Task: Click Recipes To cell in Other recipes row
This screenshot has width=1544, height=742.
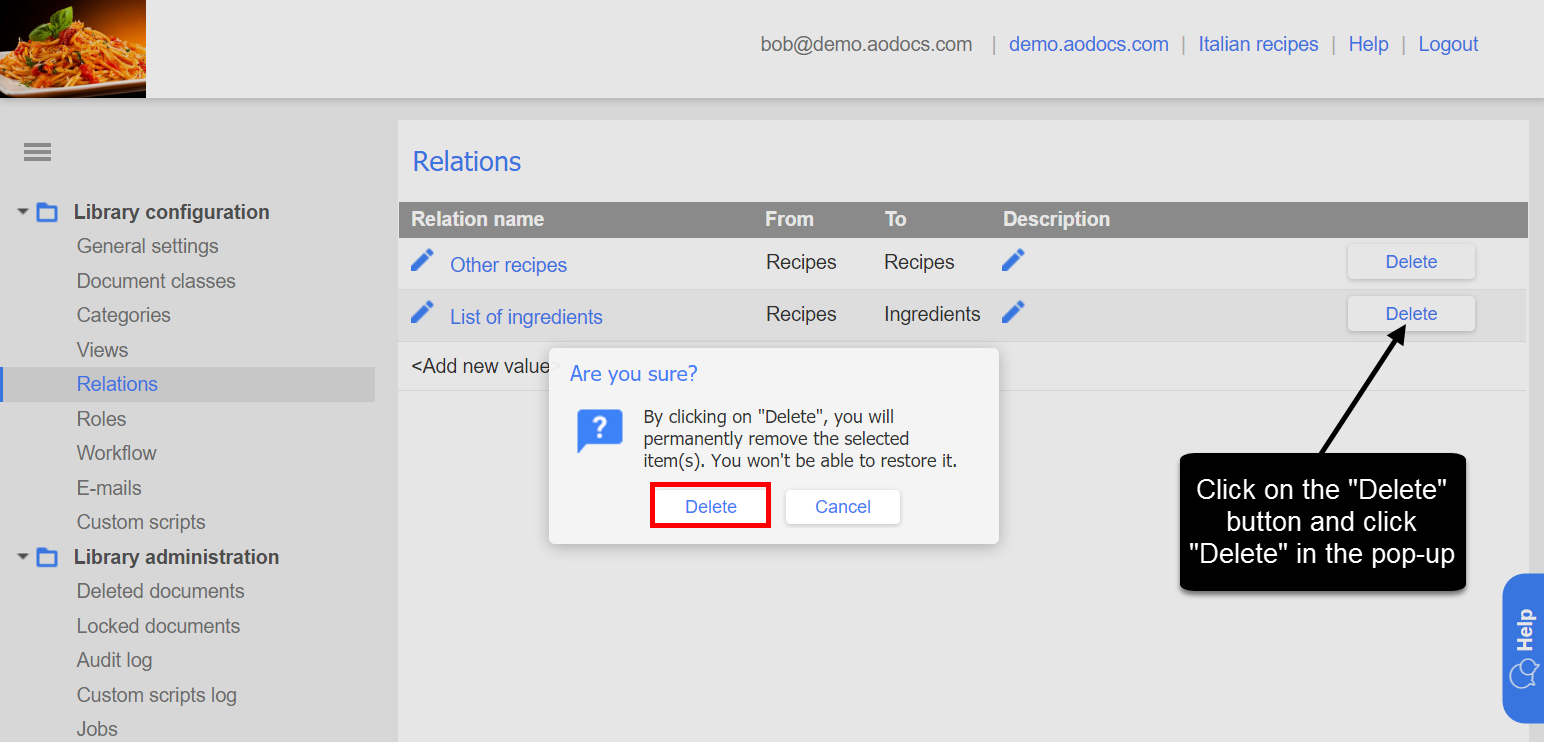Action: pos(919,262)
